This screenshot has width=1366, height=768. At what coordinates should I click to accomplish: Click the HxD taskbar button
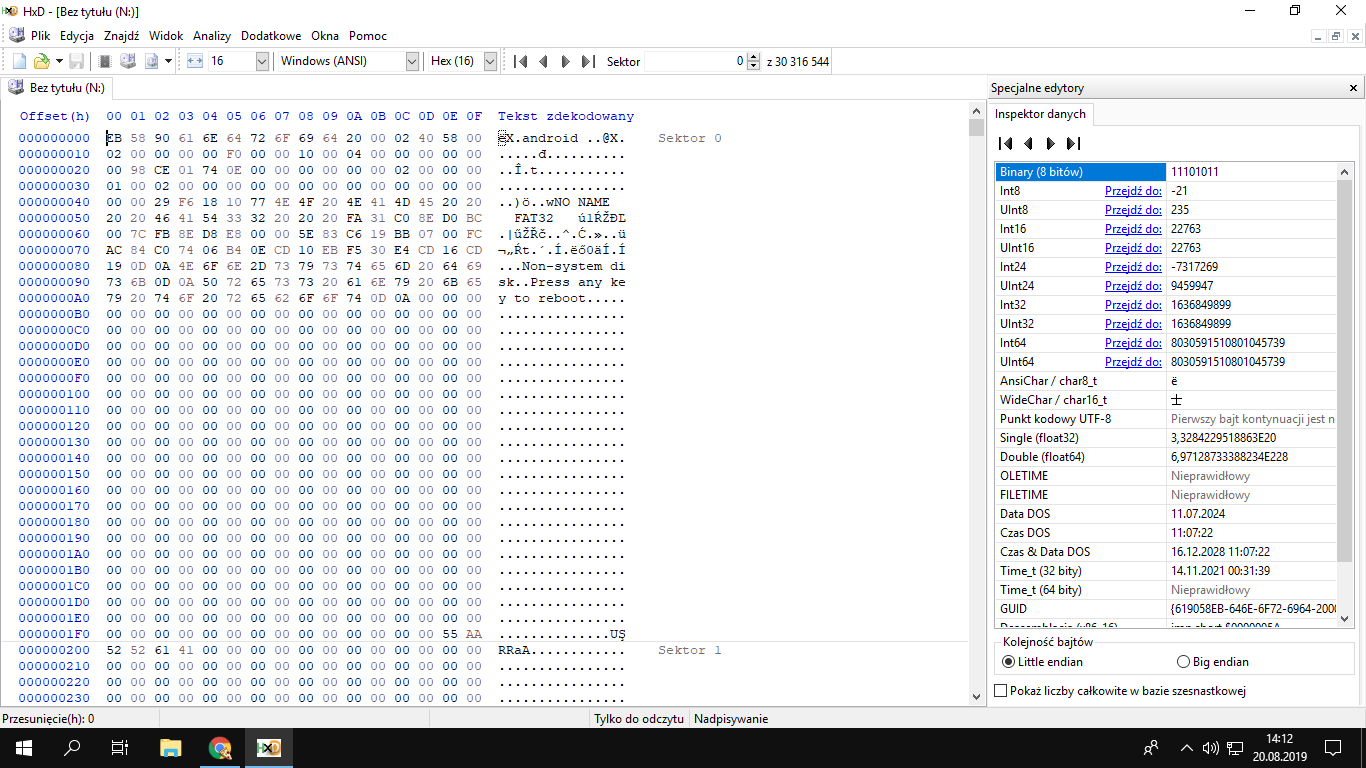pos(269,747)
